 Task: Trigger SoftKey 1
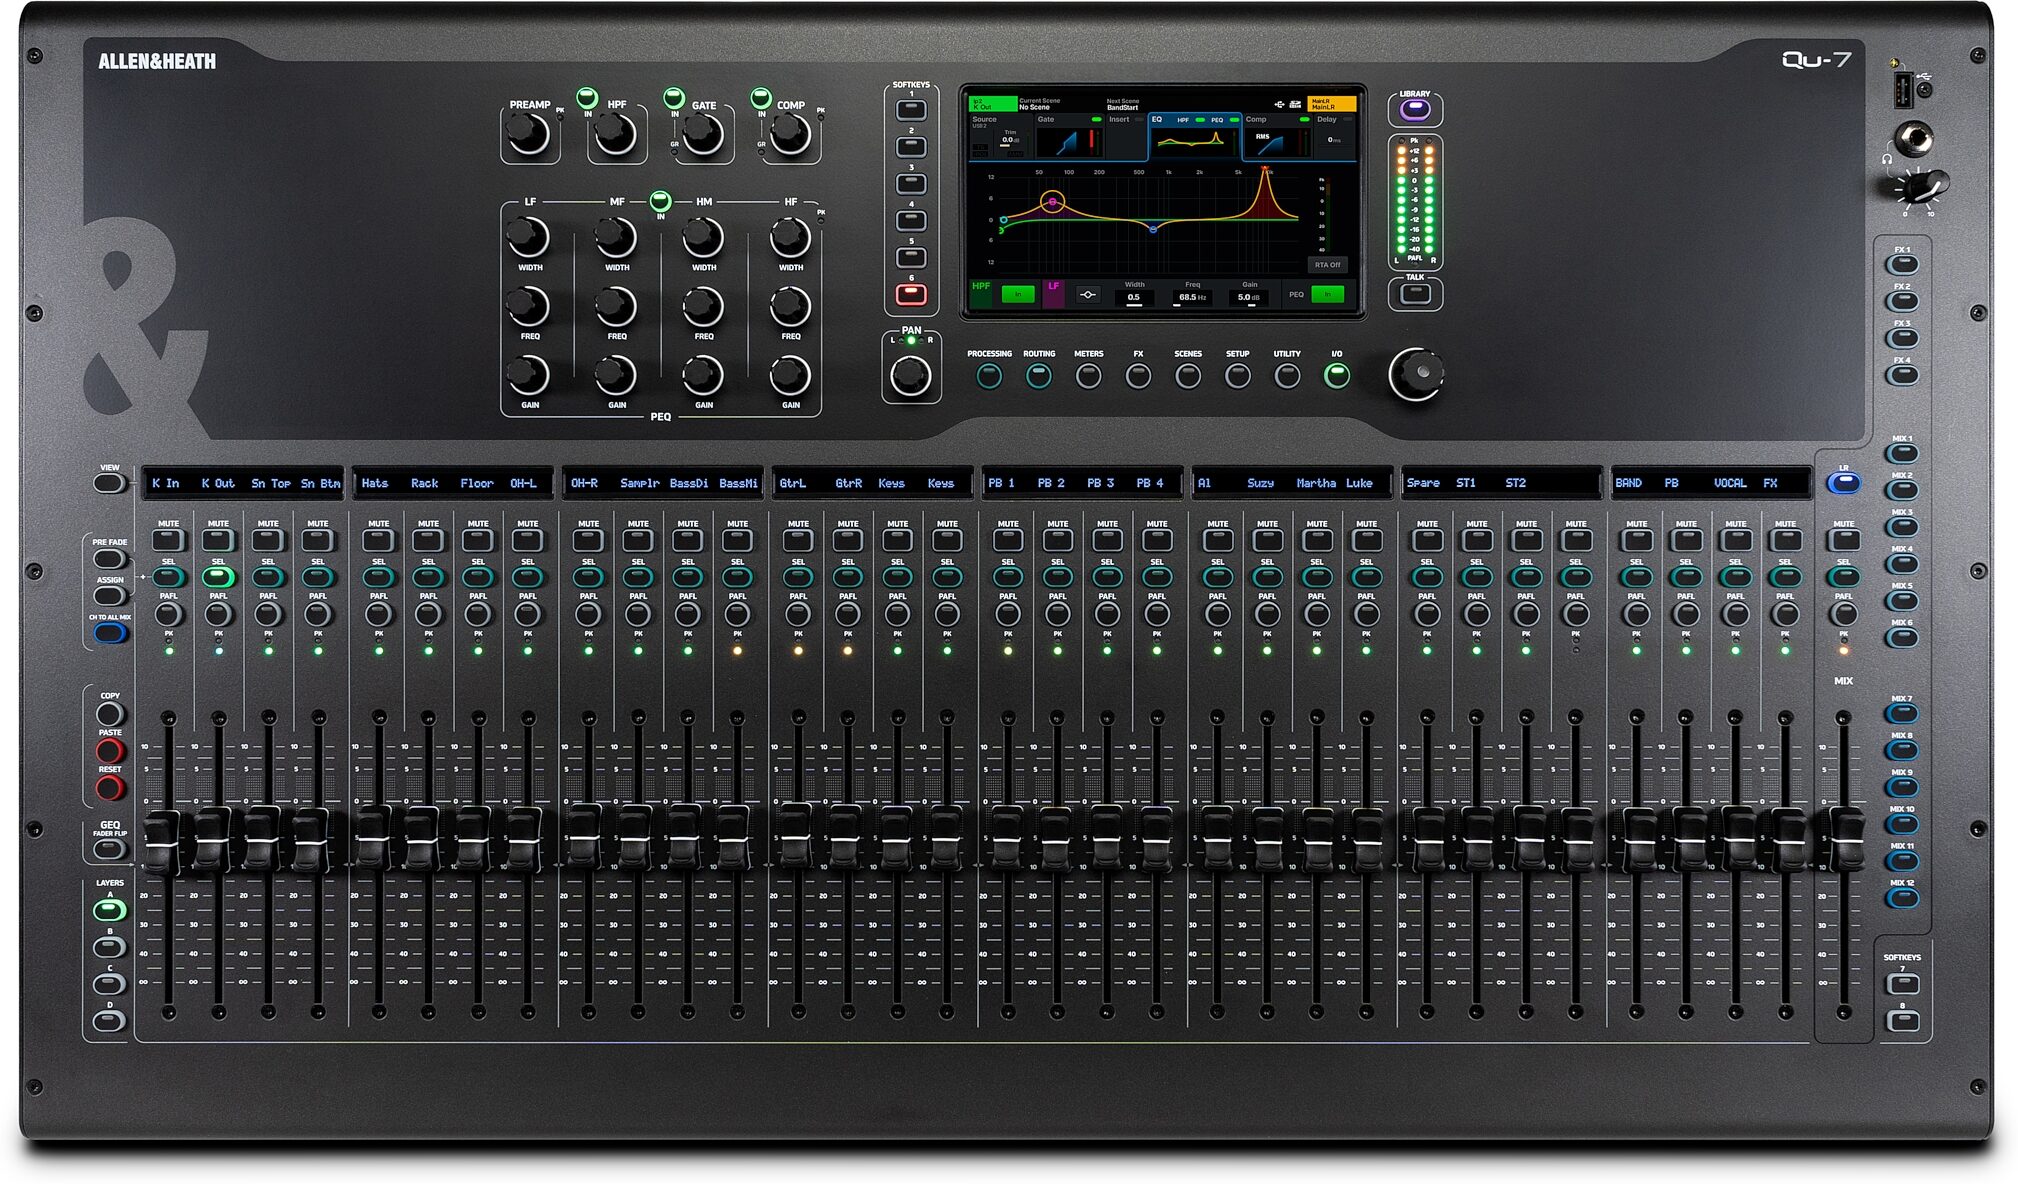point(911,110)
